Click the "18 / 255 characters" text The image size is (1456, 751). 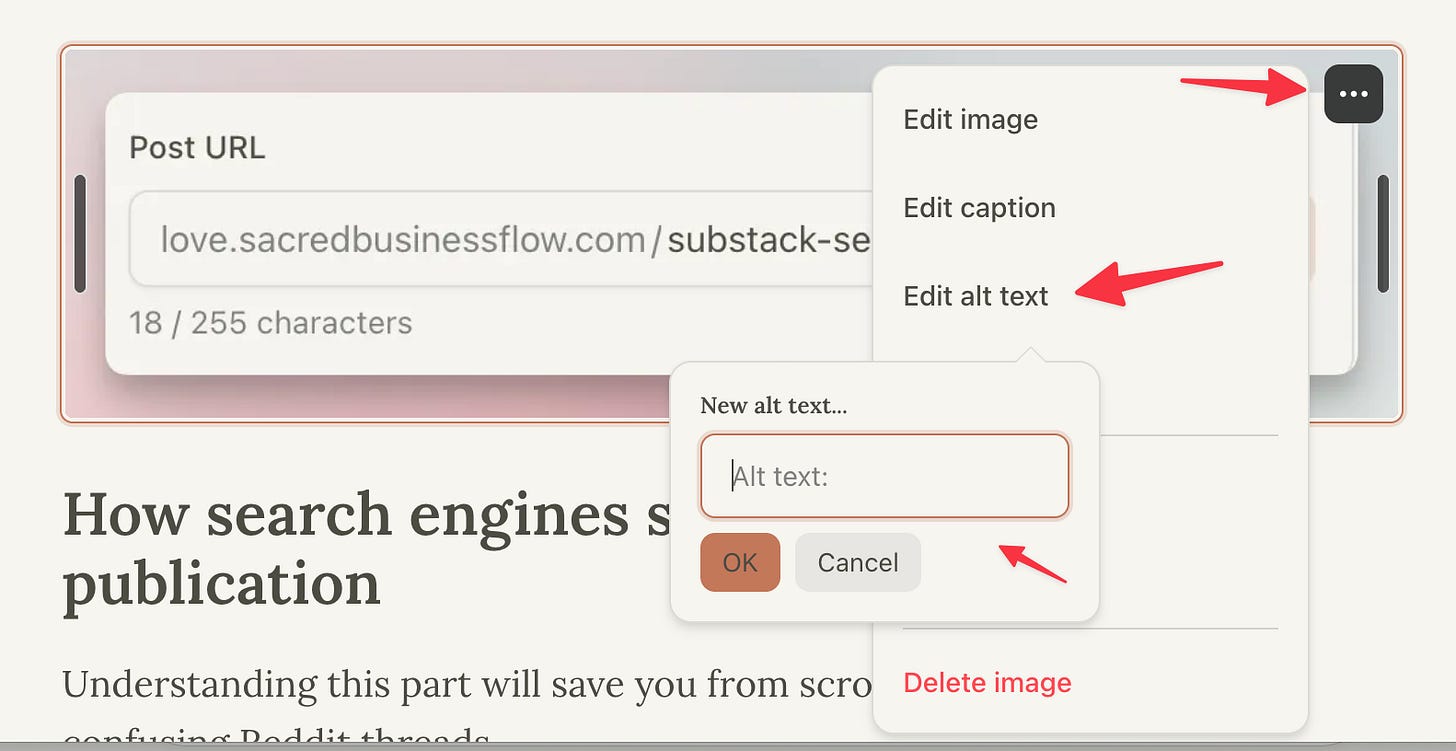[270, 323]
